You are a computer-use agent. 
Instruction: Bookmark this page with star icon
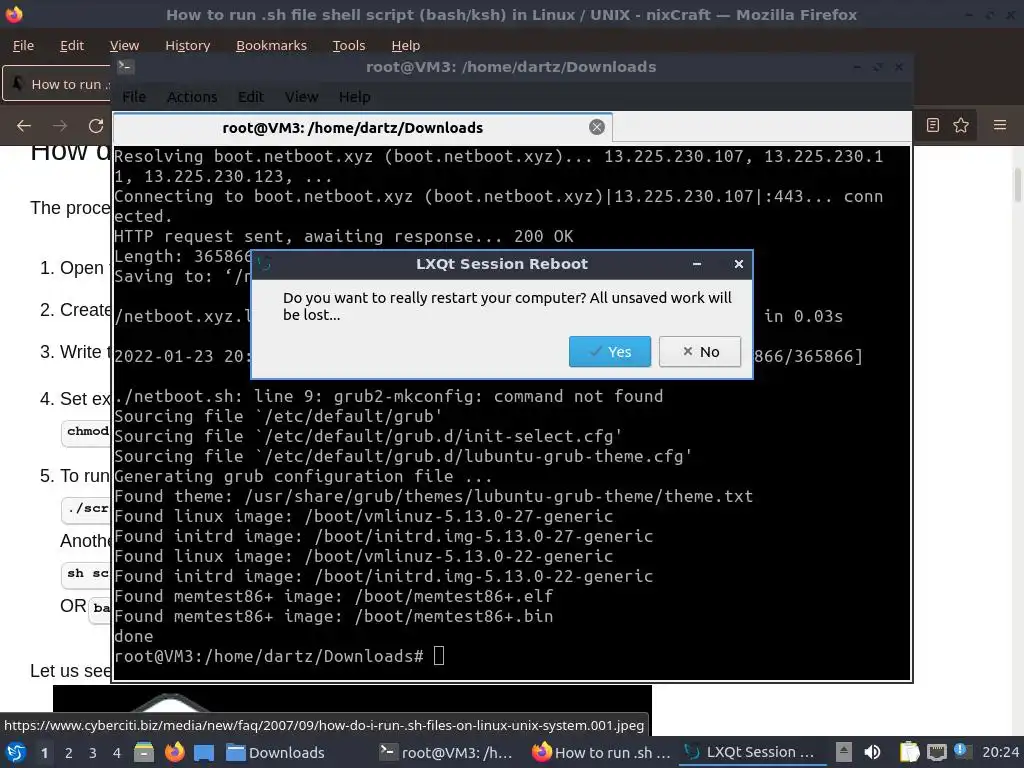point(961,125)
